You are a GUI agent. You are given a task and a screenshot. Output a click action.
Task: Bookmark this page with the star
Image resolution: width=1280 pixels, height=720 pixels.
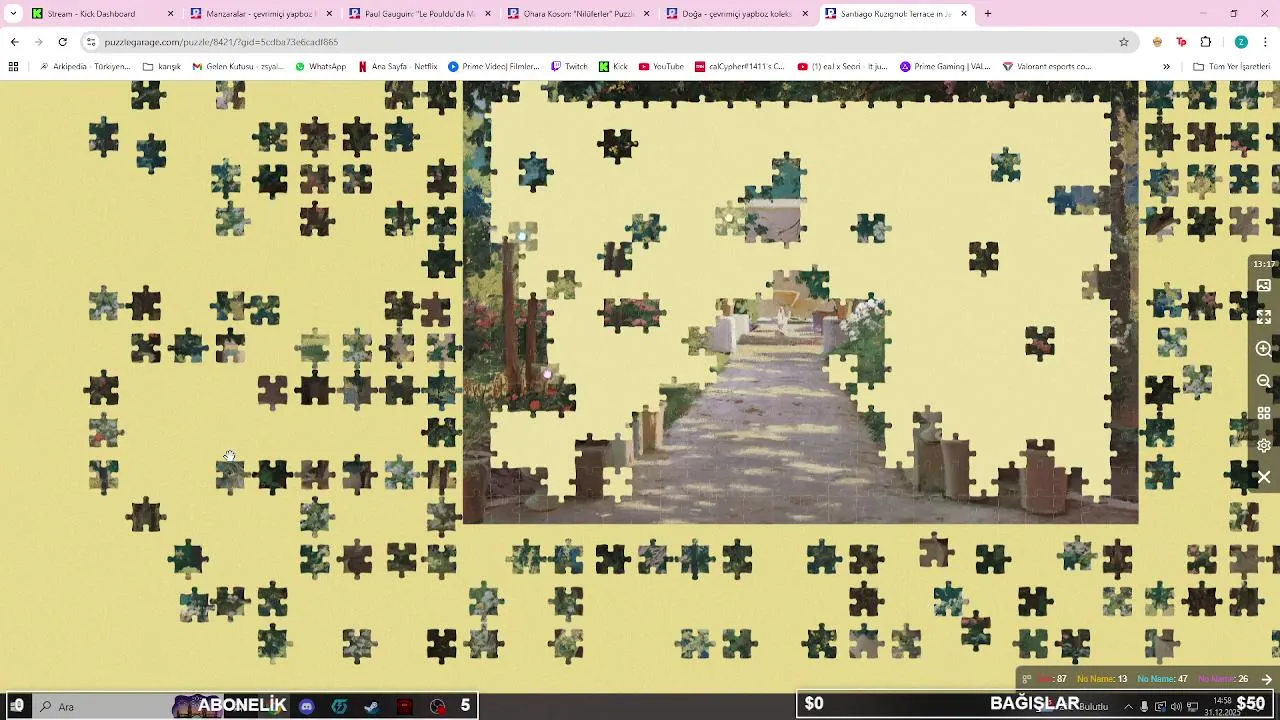pyautogui.click(x=1124, y=42)
